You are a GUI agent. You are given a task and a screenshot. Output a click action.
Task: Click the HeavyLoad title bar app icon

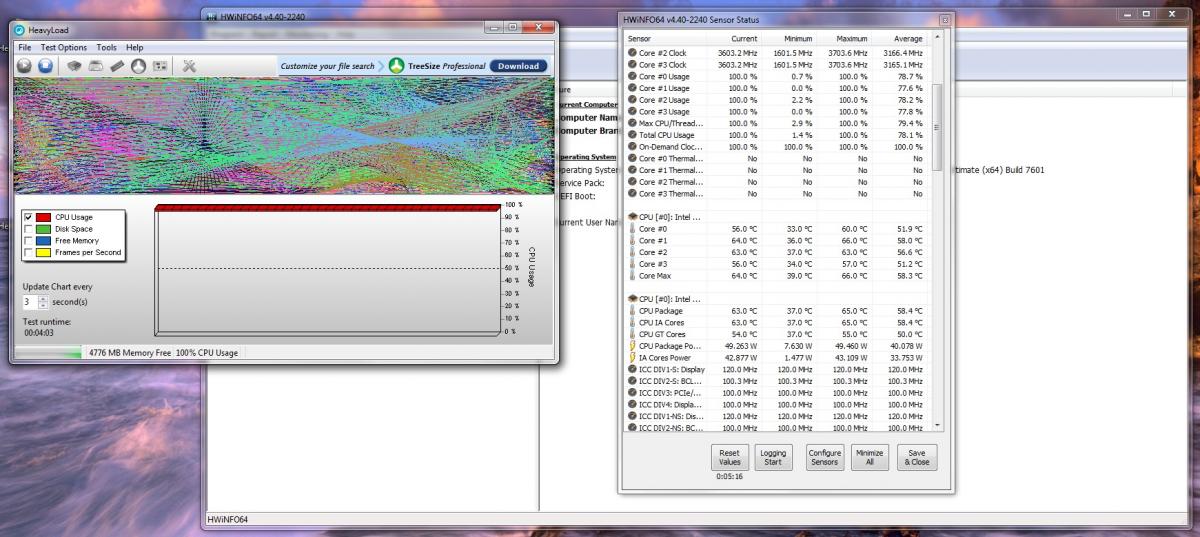click(x=21, y=30)
